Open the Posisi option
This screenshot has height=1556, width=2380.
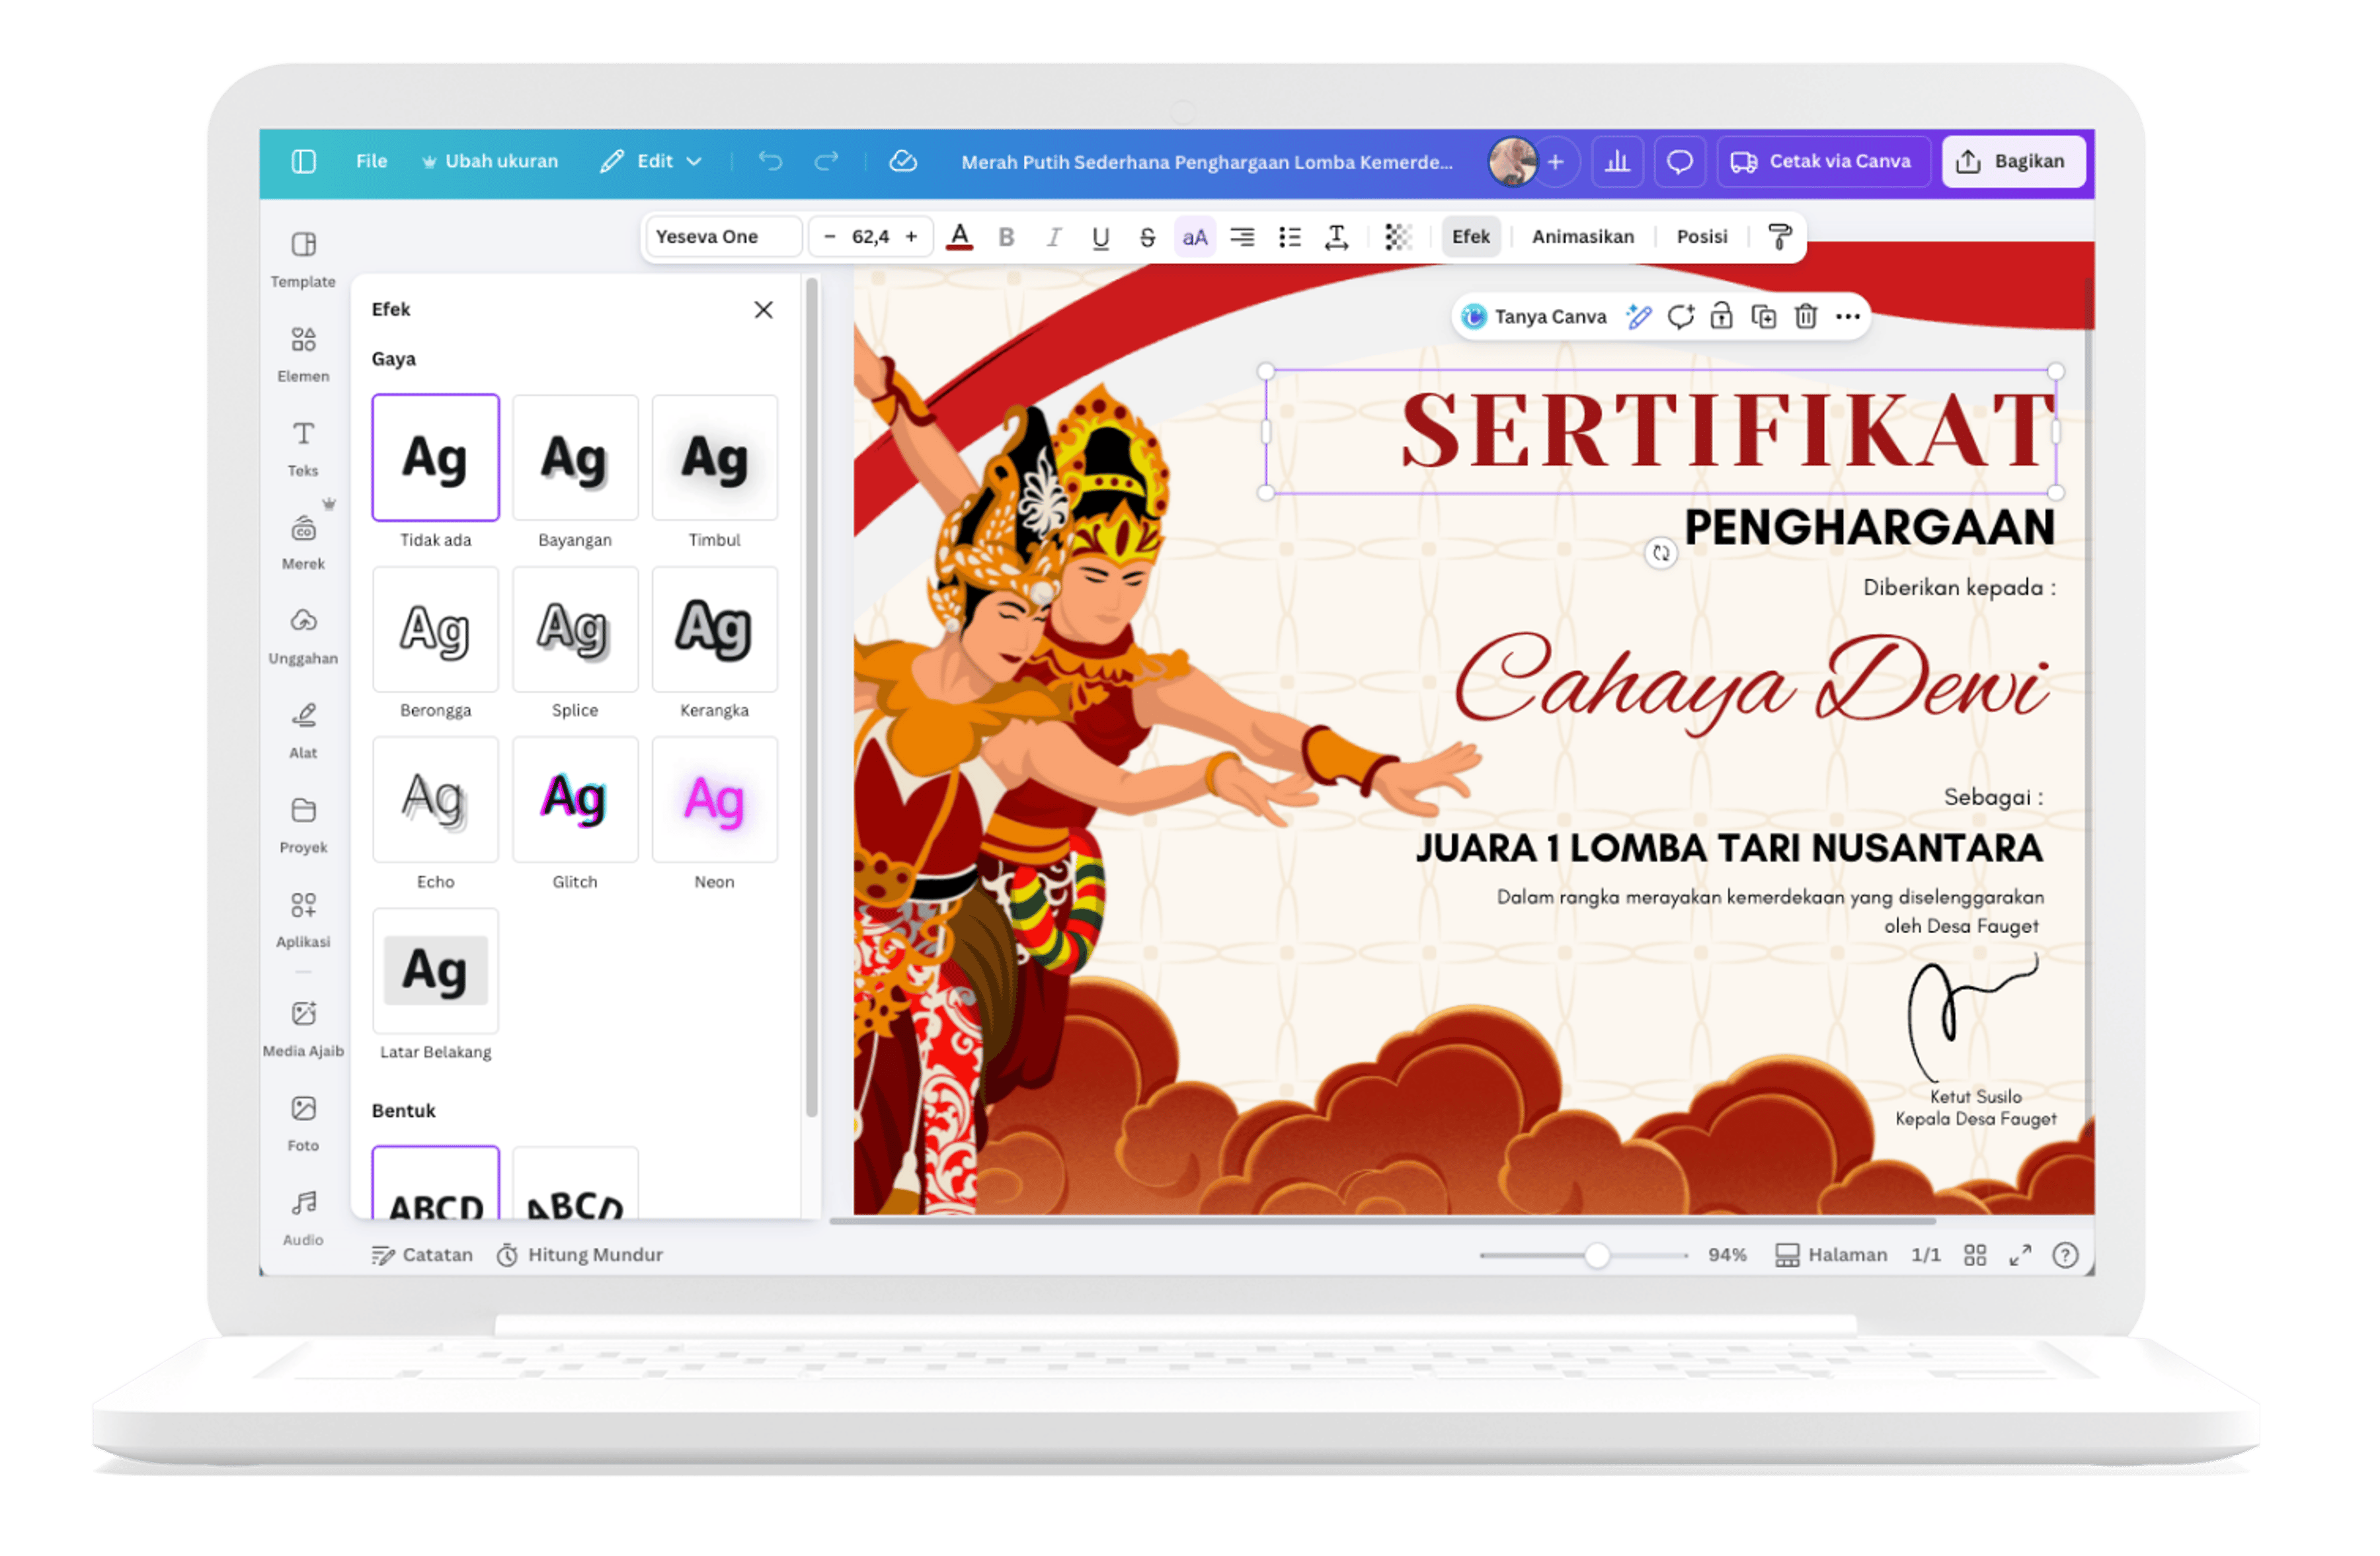(1702, 237)
